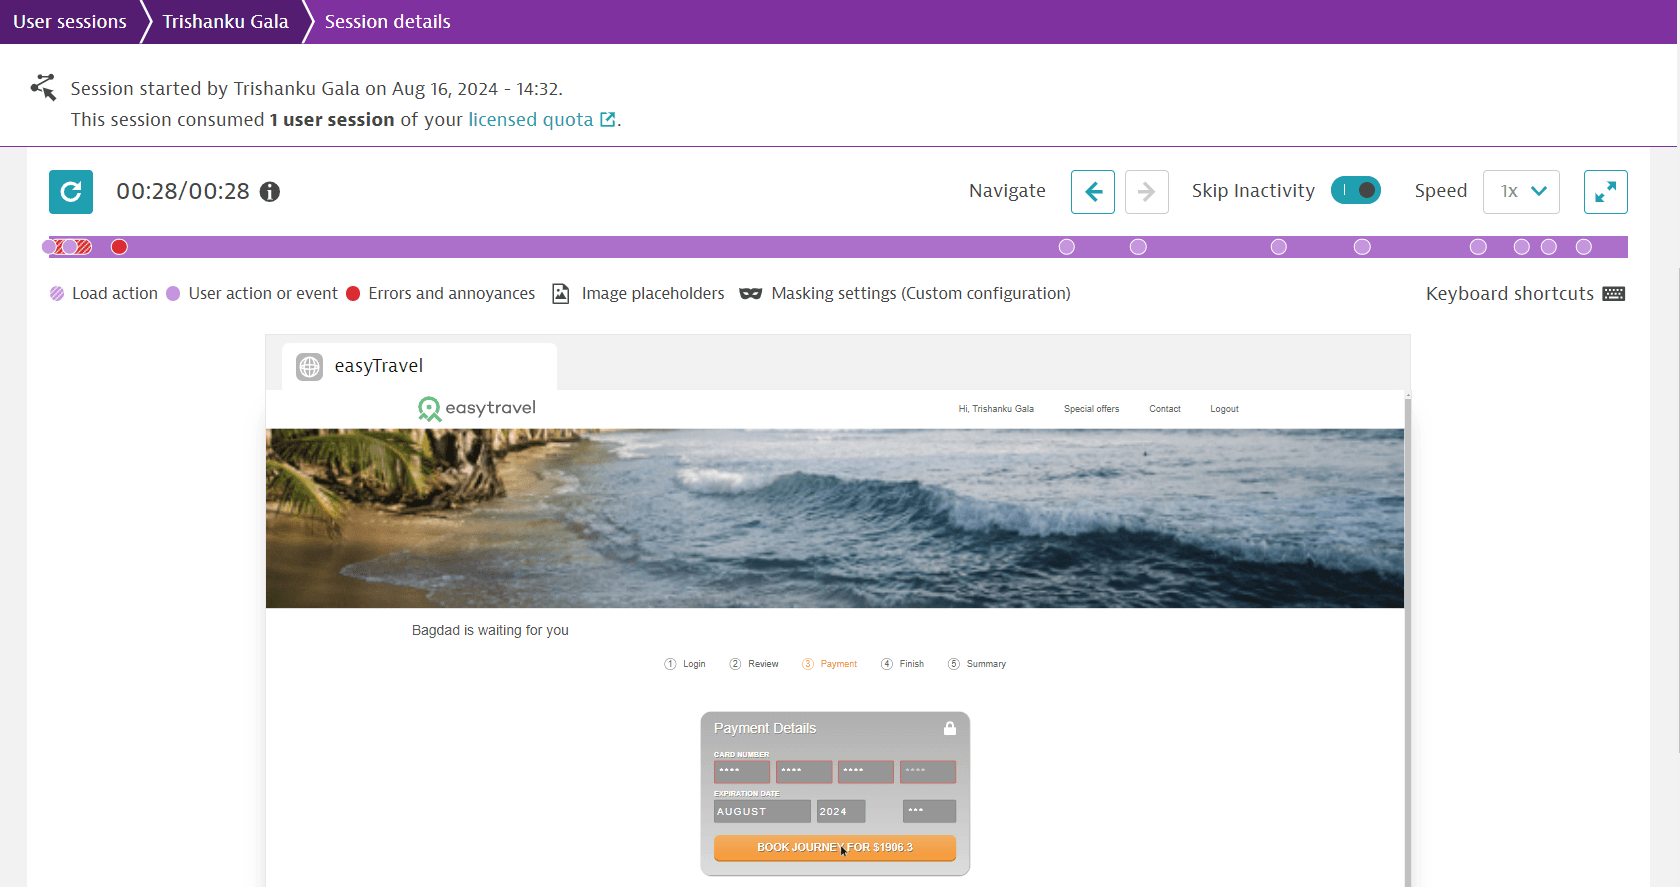The width and height of the screenshot is (1680, 887).
Task: Click the replay session button
Action: pyautogui.click(x=71, y=192)
